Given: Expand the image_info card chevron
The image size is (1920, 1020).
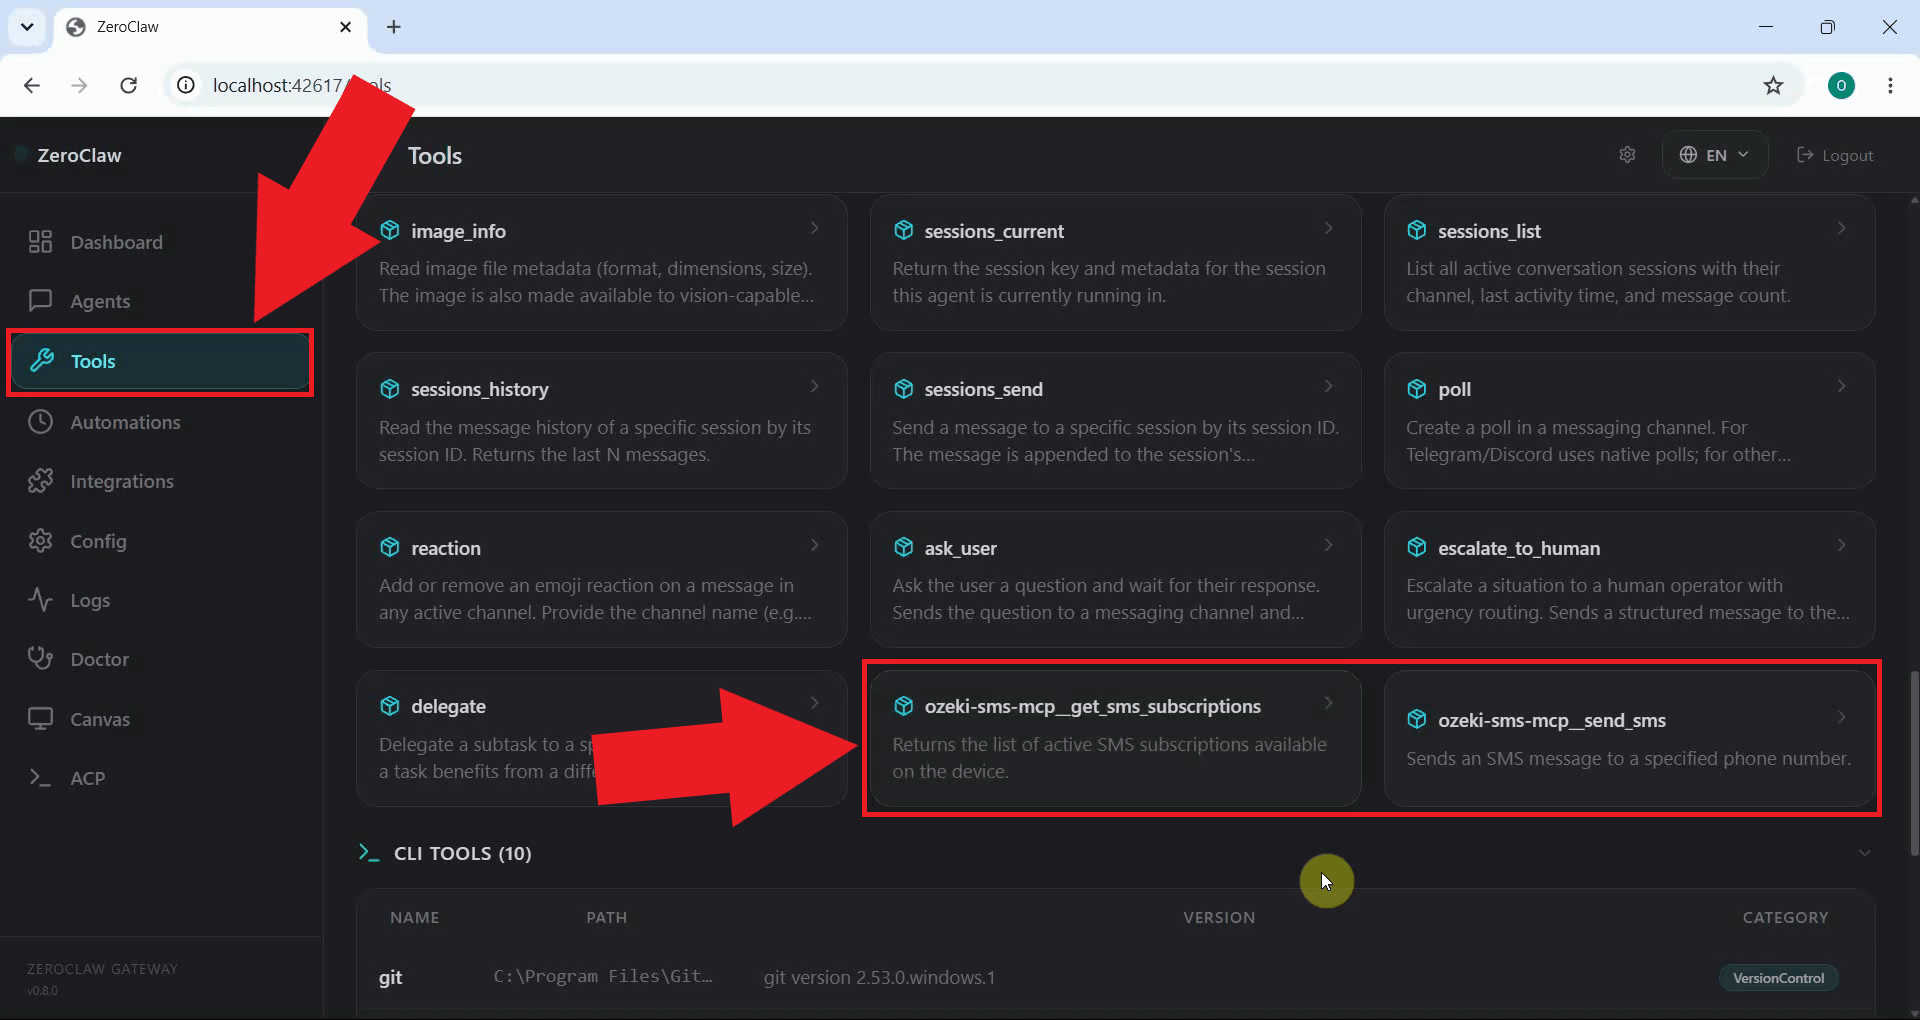Looking at the screenshot, I should 815,228.
